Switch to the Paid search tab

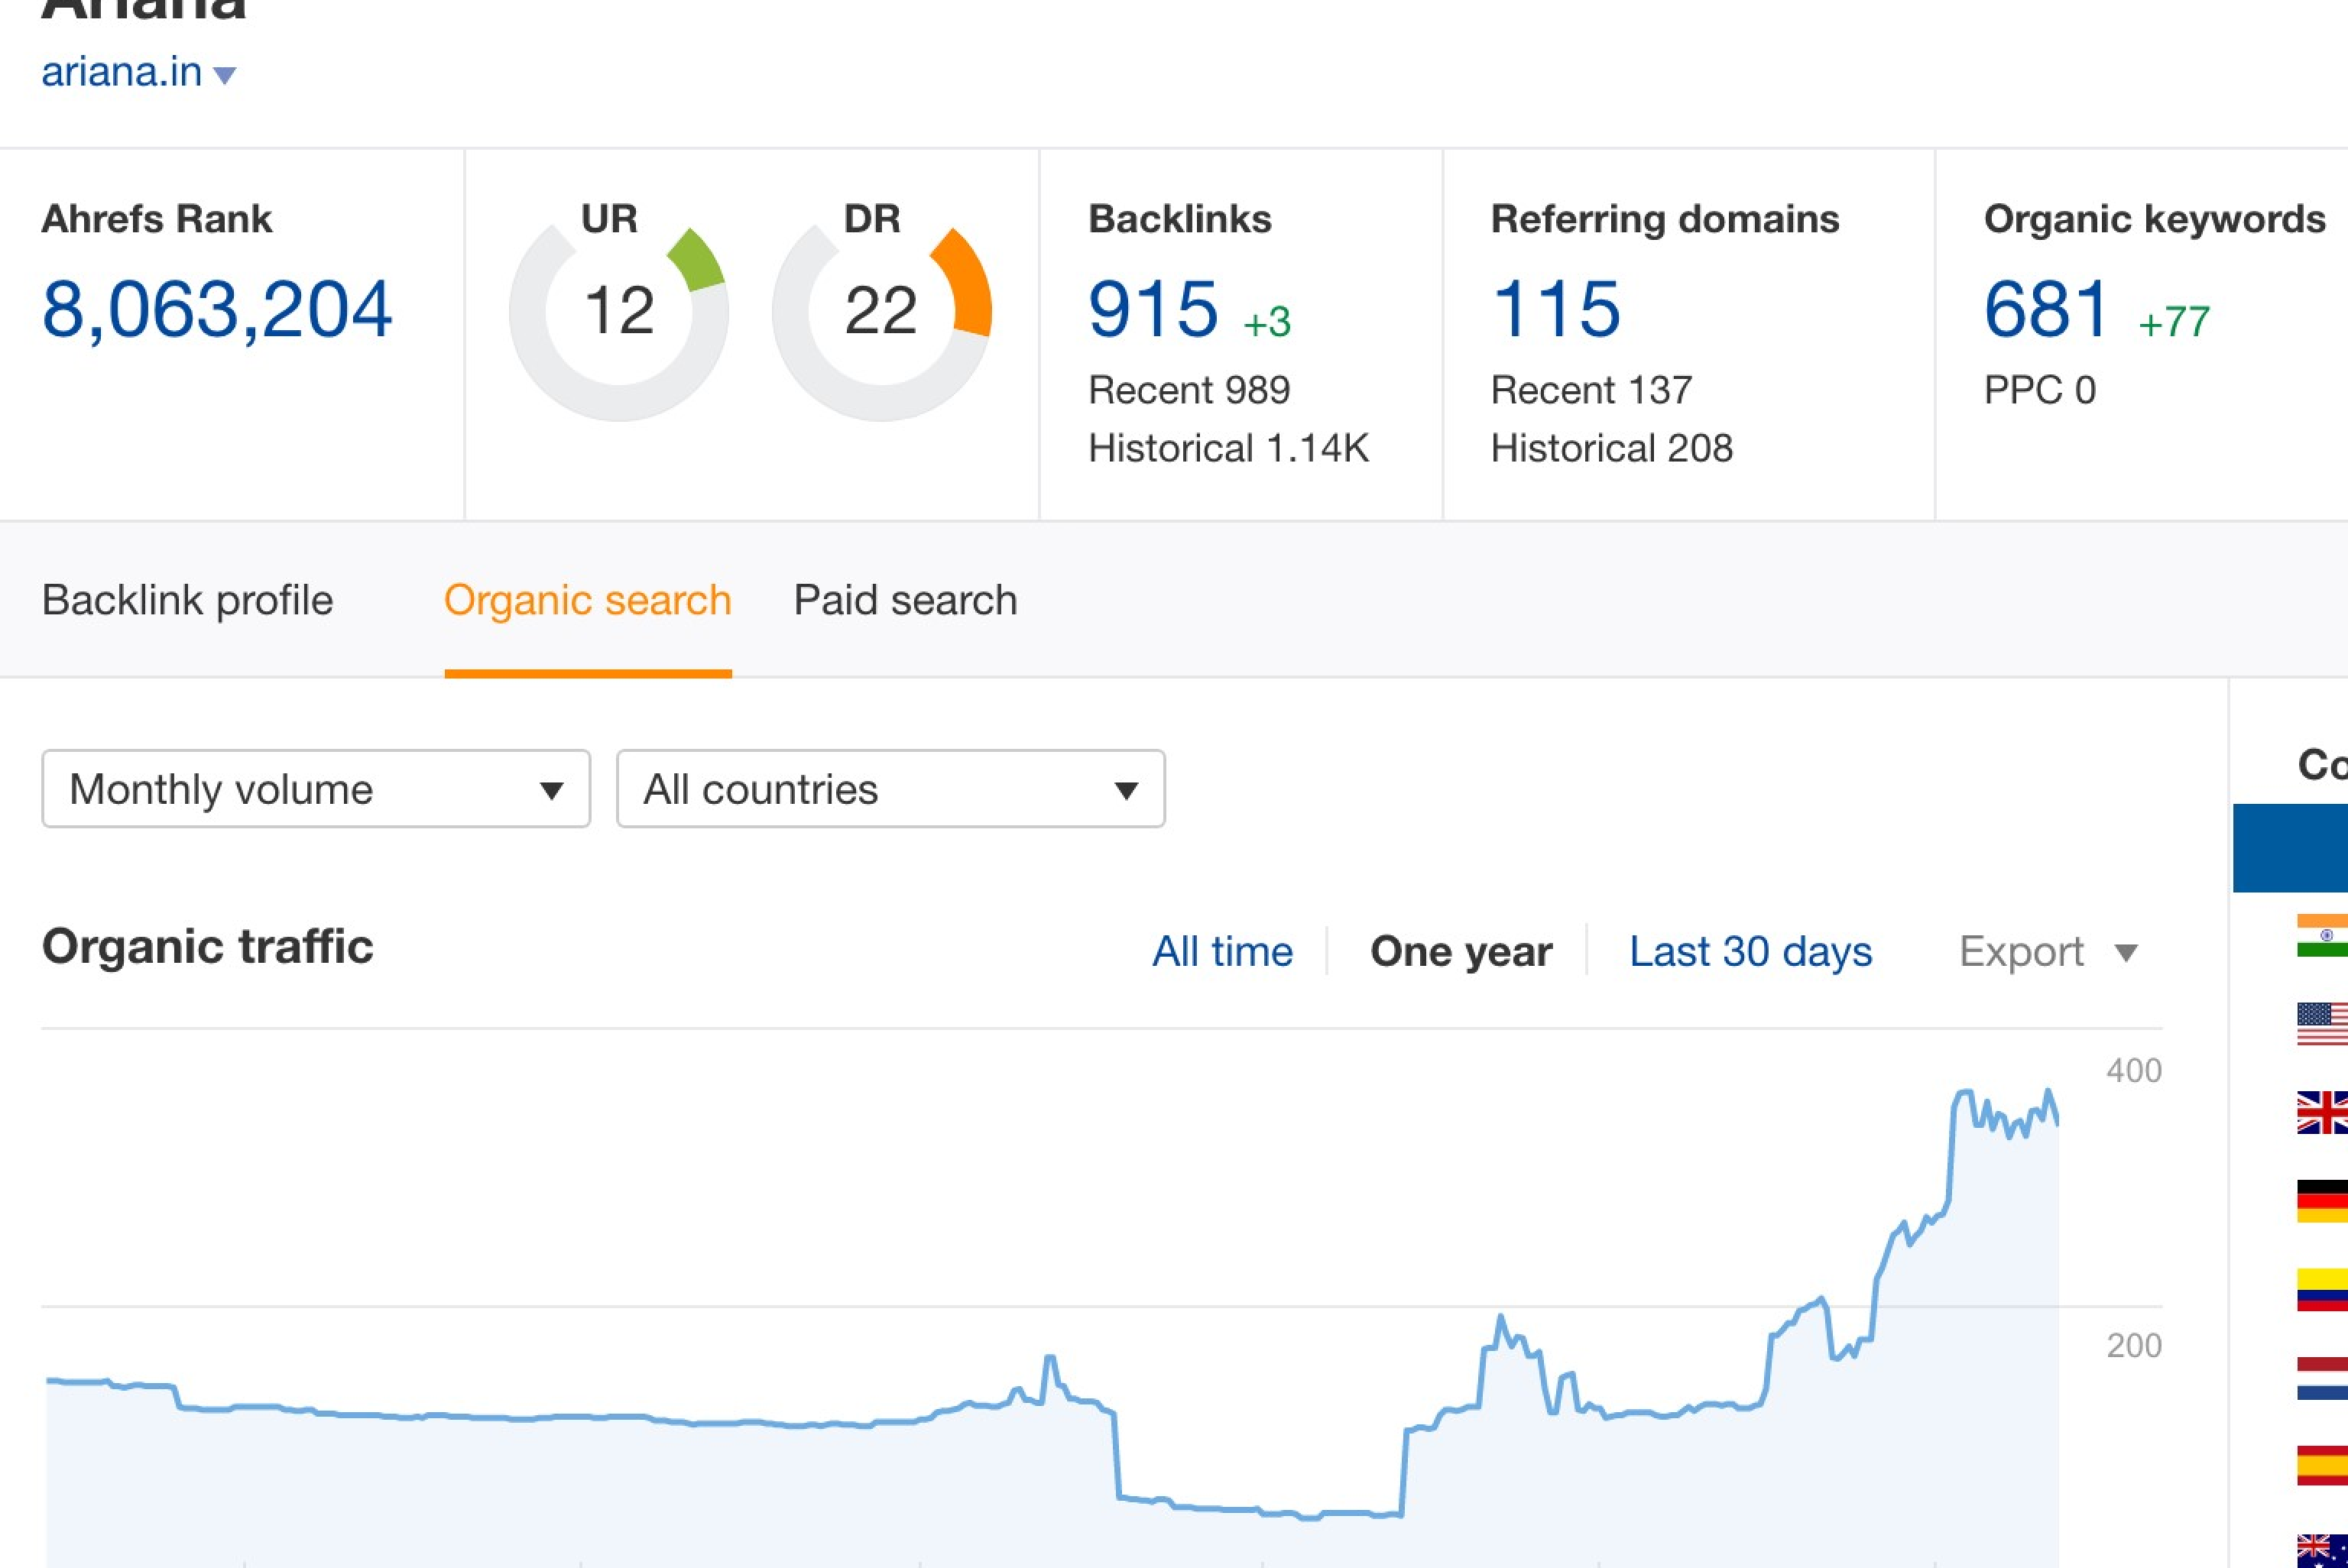905,600
